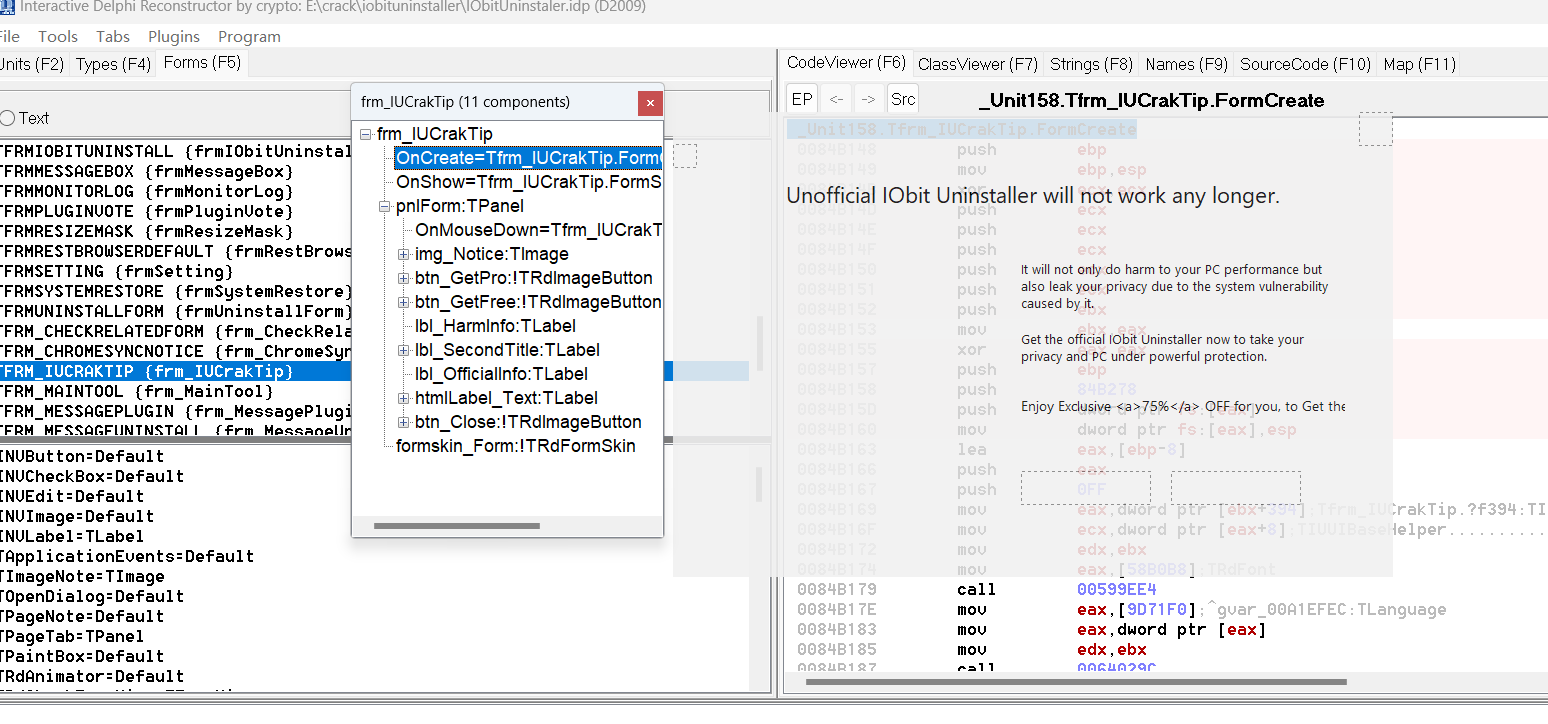
Task: Select FRM_MESSAGEPLUGIN form in list
Action: tap(176, 411)
